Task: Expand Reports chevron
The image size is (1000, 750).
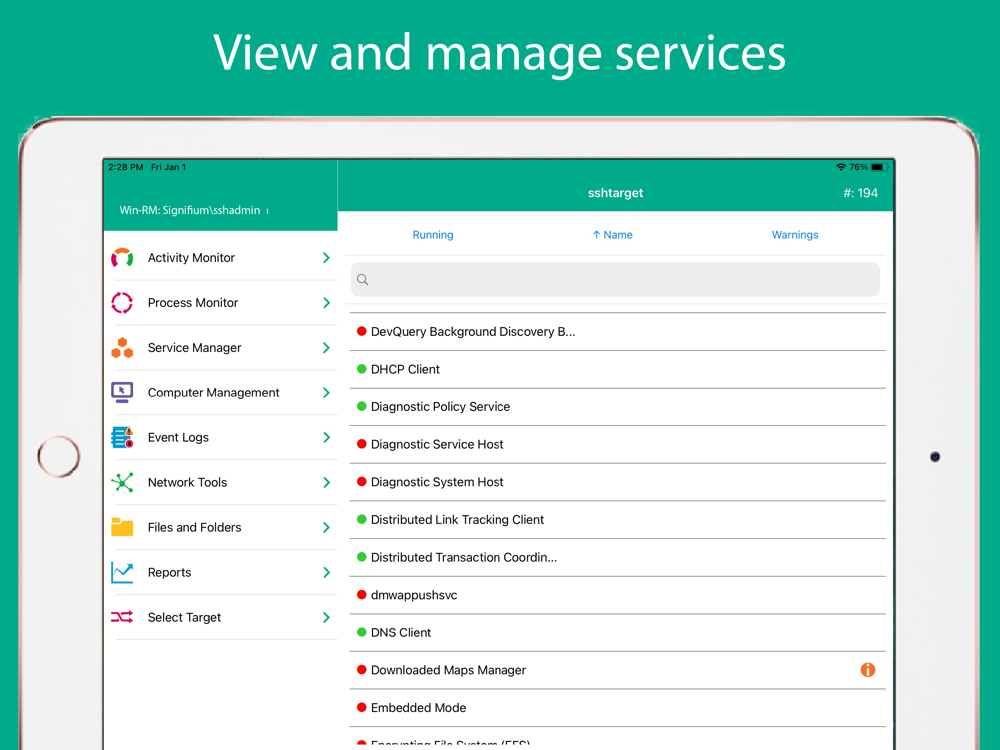Action: click(326, 572)
